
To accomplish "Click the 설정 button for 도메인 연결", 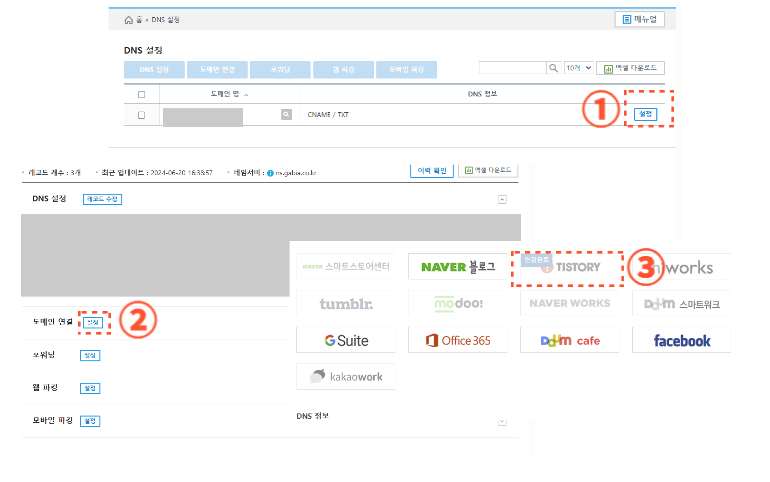I will click(x=93, y=322).
